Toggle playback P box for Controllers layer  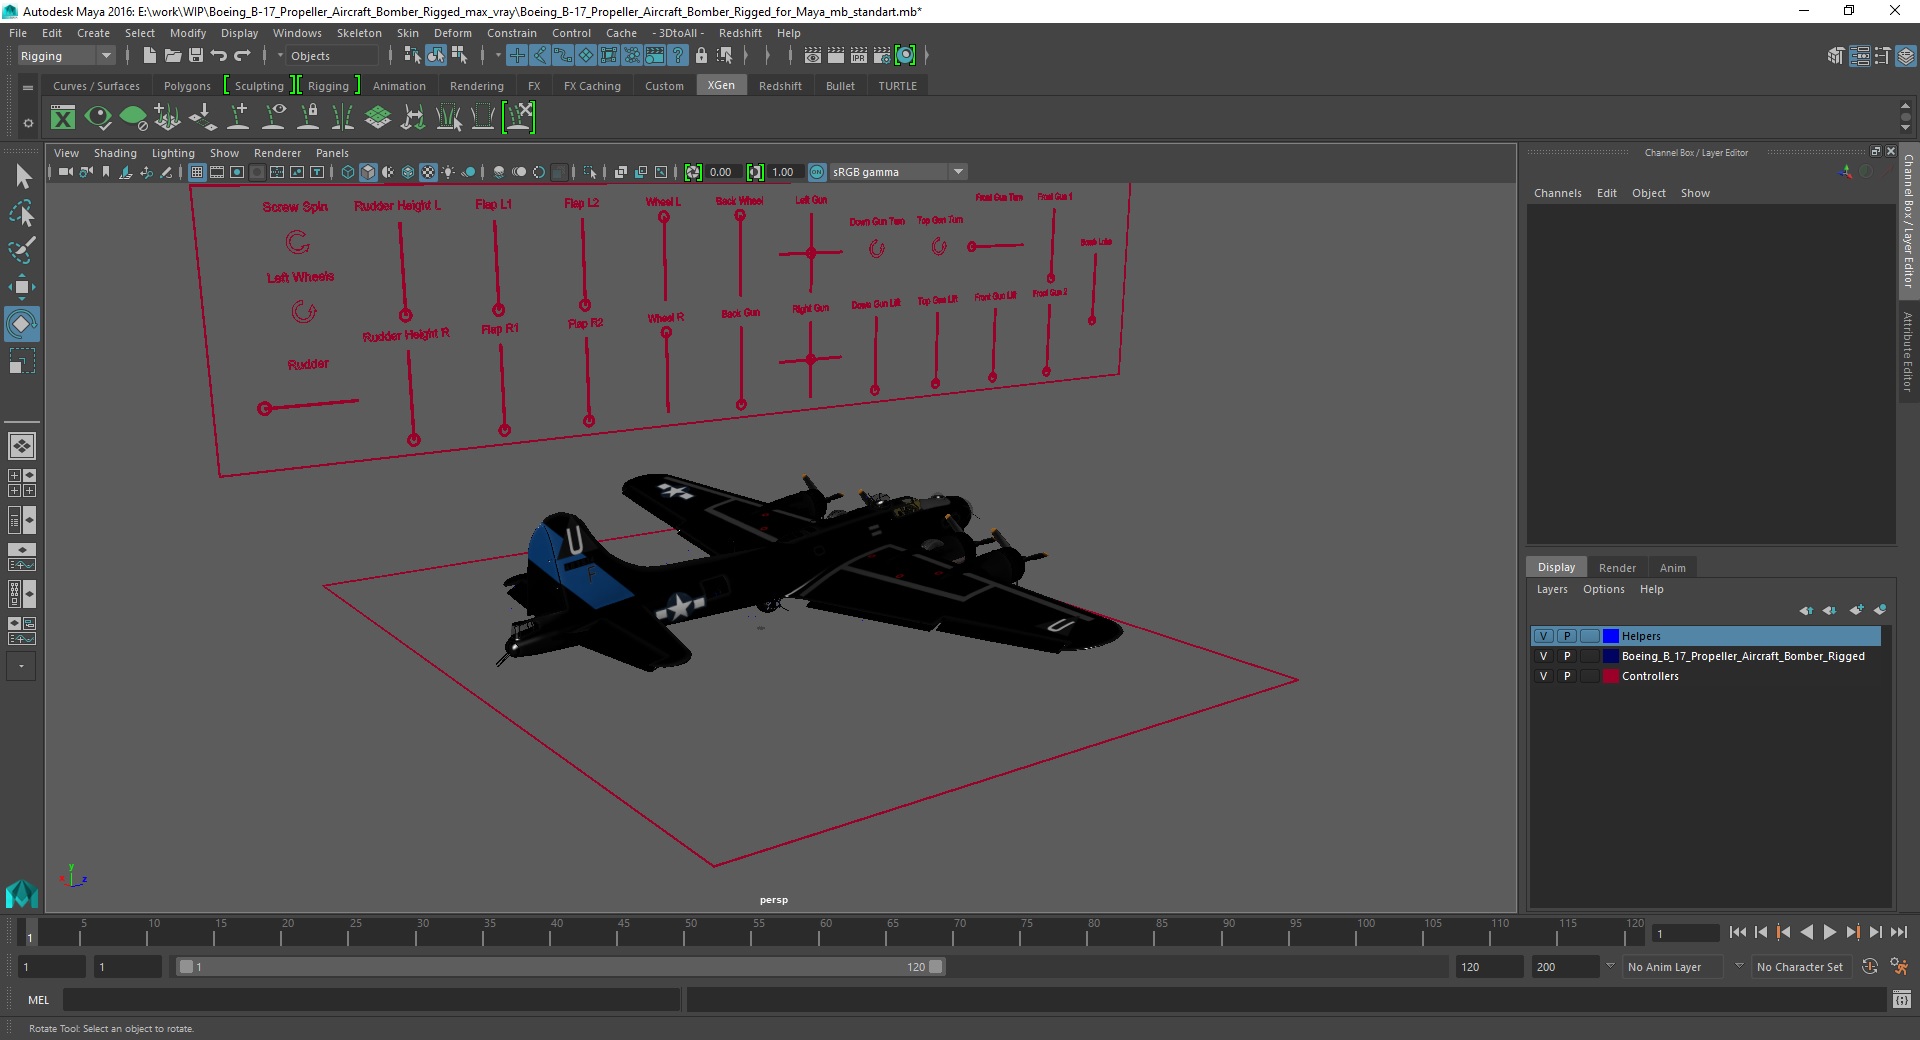pos(1567,676)
